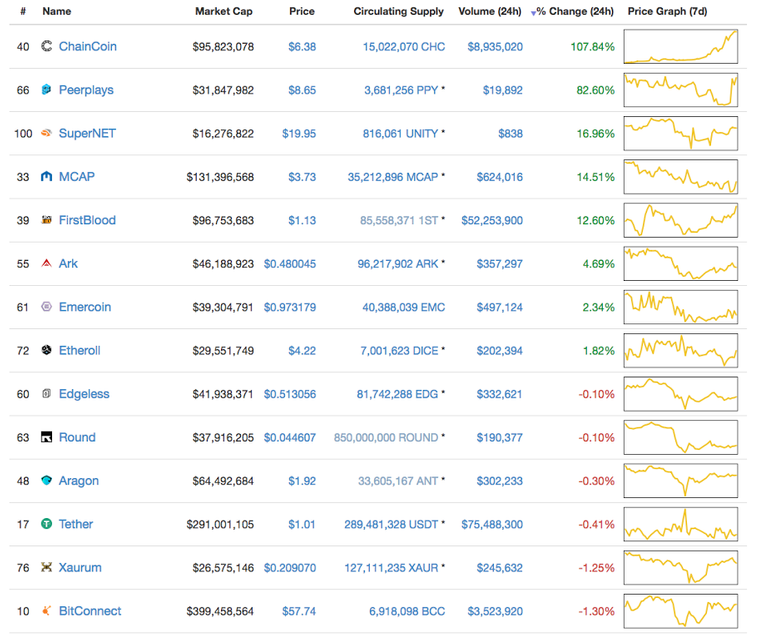The image size is (768, 635).
Task: Open the ChainCoin coin page
Action: click(x=88, y=47)
